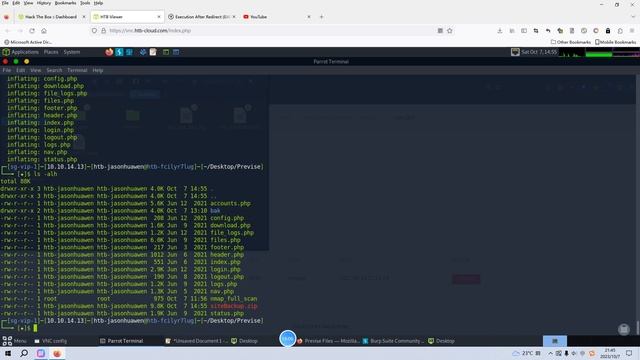The width and height of the screenshot is (640, 360).
Task: Open the Firefox hamburger application menu
Action: (632, 31)
